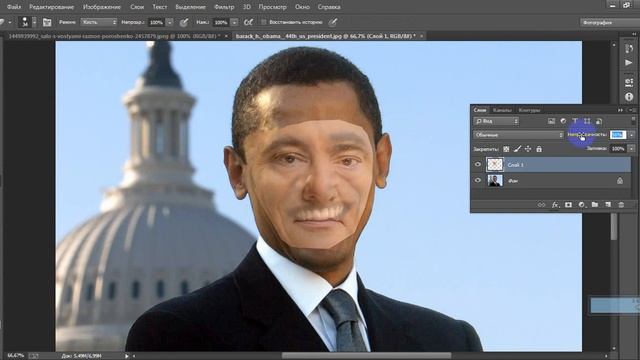This screenshot has height=360, width=640.
Task: Open layer opacity slider arrow in Layers panel
Action: click(631, 135)
